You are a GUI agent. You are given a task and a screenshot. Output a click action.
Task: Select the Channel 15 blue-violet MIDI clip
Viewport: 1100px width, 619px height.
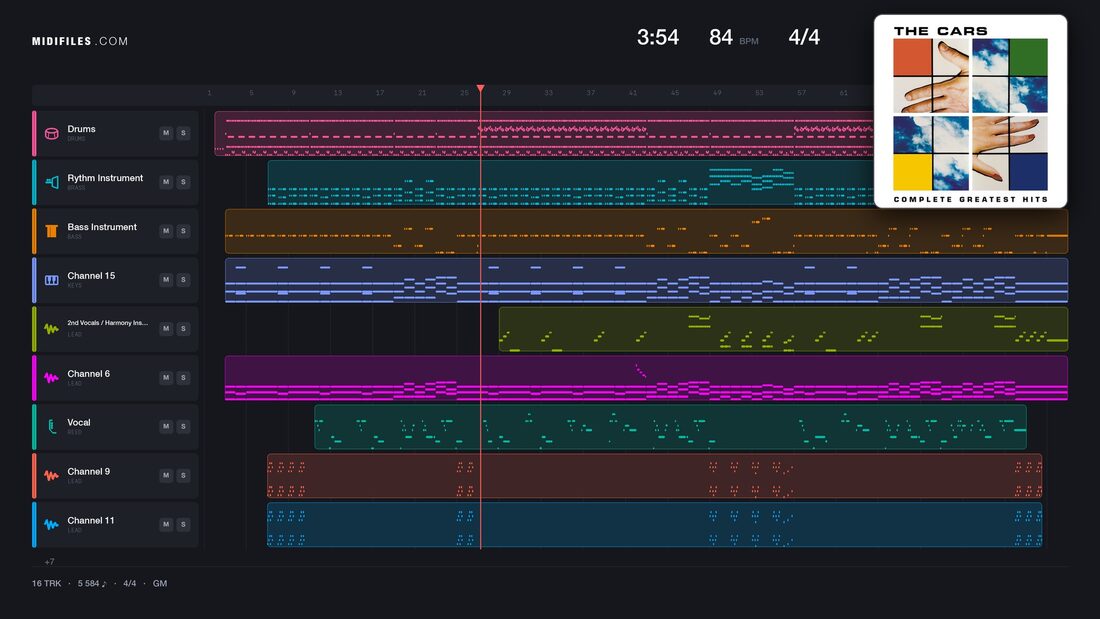646,280
